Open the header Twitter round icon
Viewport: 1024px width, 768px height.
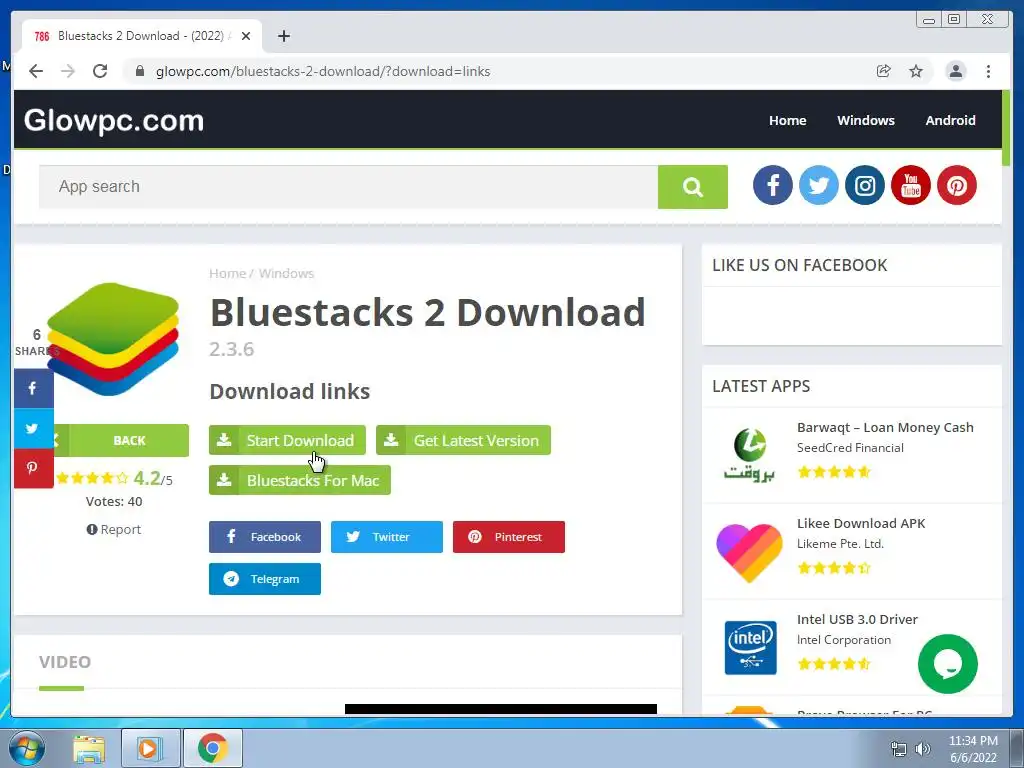point(818,185)
